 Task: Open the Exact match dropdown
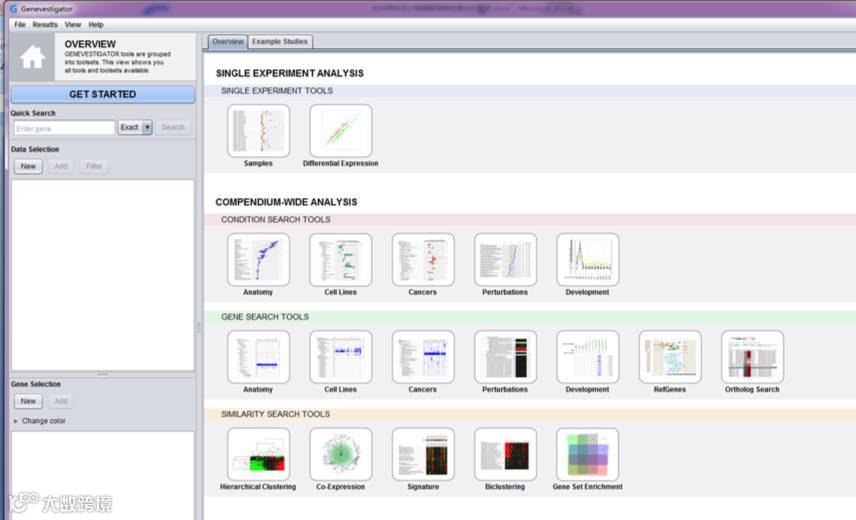coord(135,128)
